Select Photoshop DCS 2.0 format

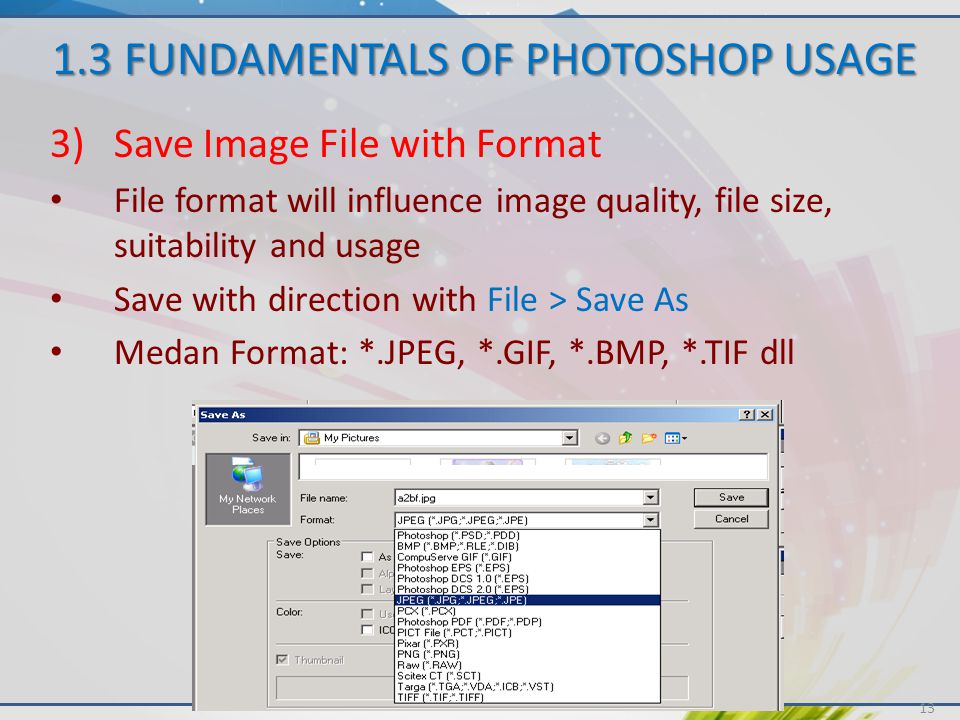(527, 589)
